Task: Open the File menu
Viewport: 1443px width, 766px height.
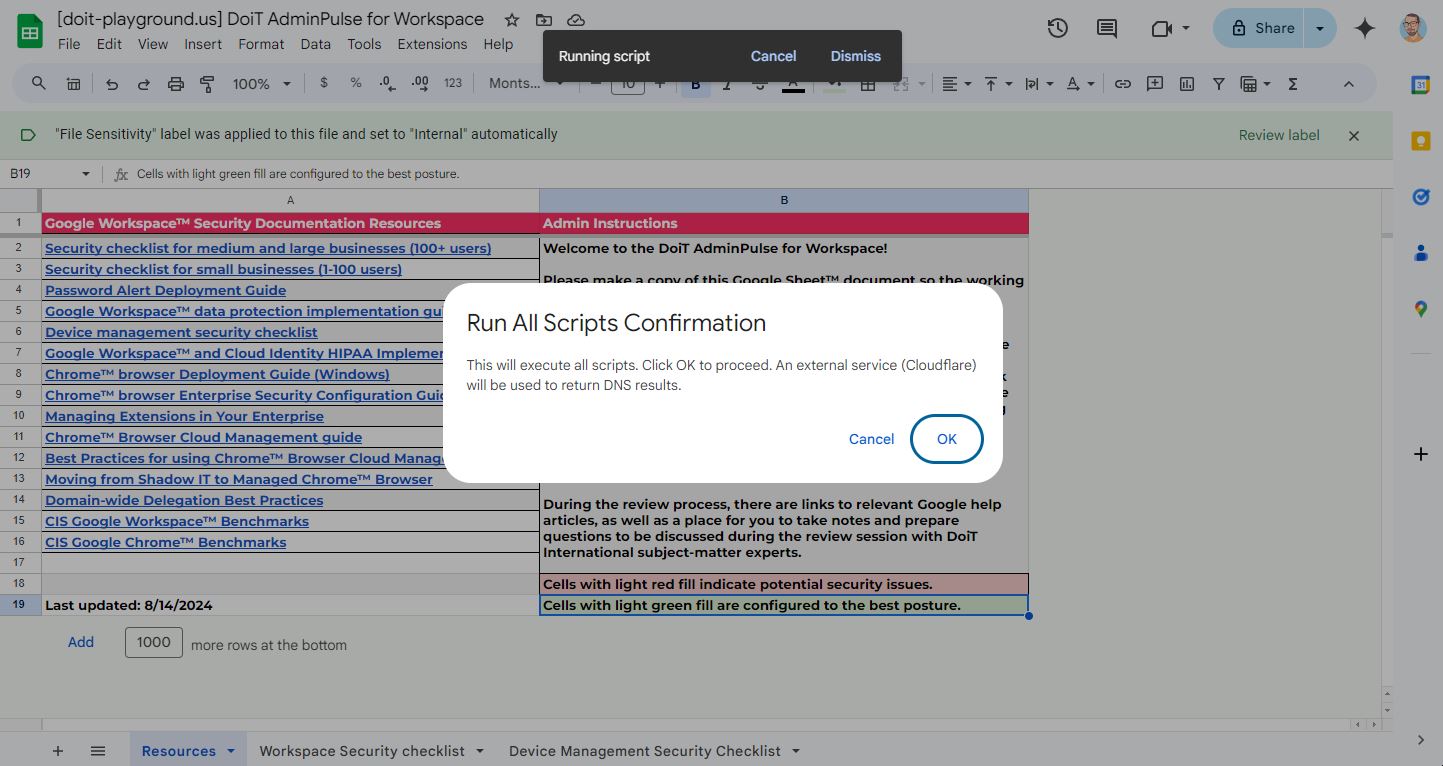Action: point(69,44)
